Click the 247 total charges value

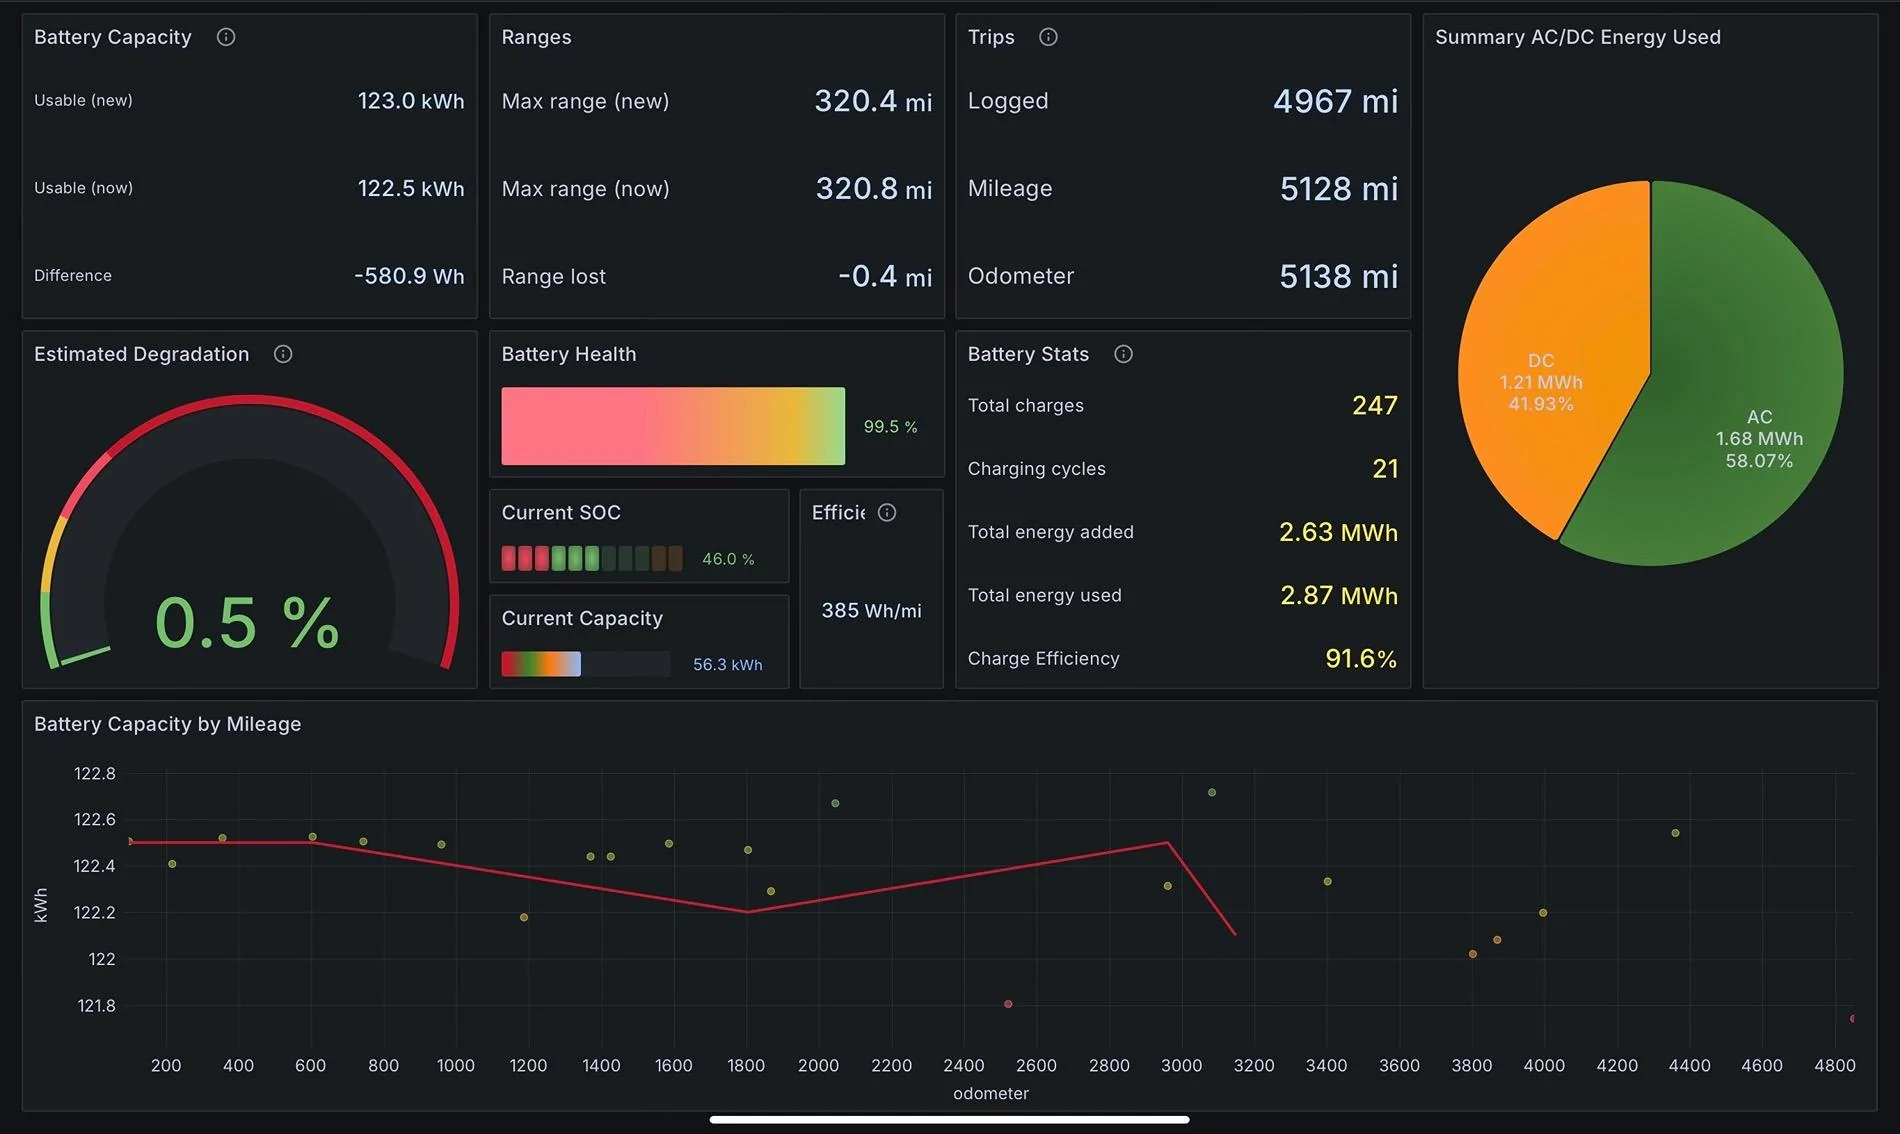[x=1375, y=405]
